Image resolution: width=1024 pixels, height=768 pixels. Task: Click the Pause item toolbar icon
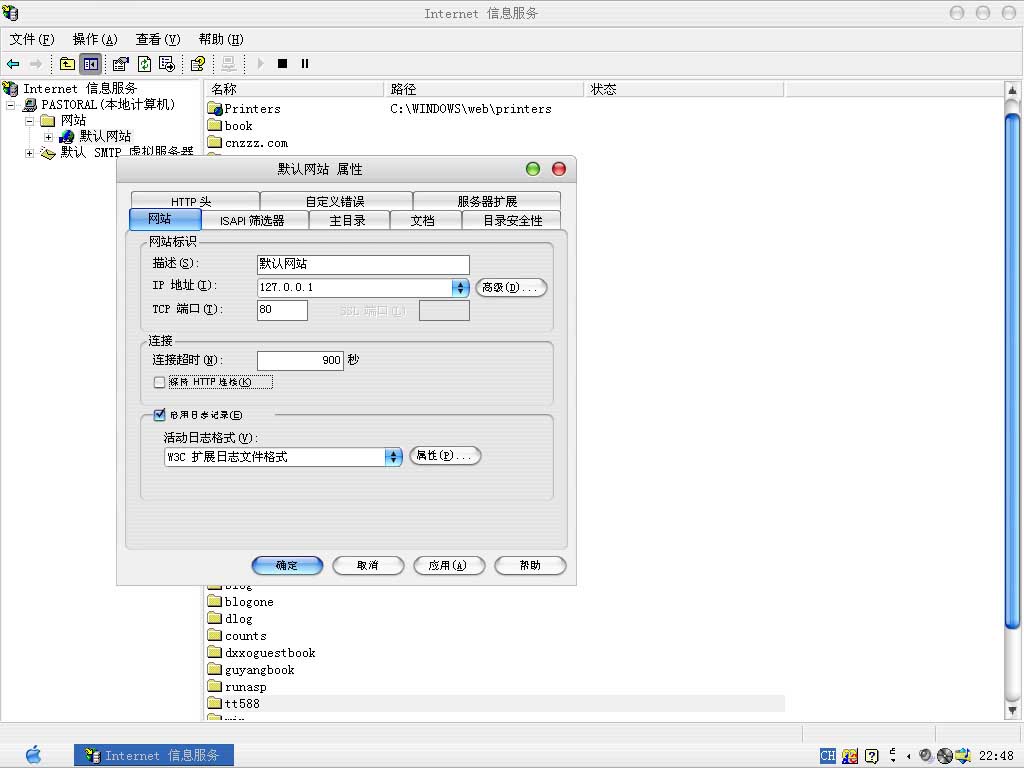tap(305, 64)
